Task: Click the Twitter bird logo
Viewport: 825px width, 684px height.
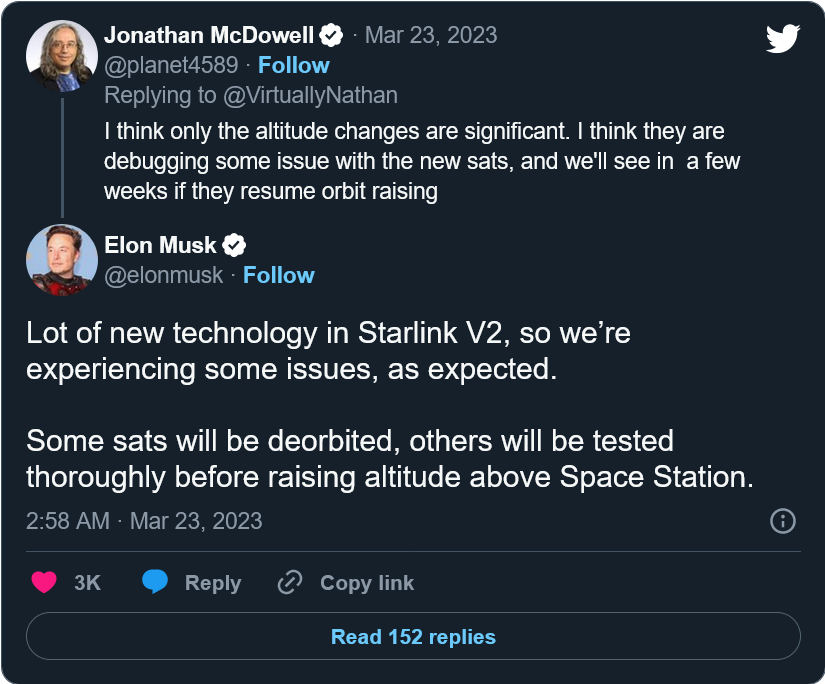Action: [783, 39]
